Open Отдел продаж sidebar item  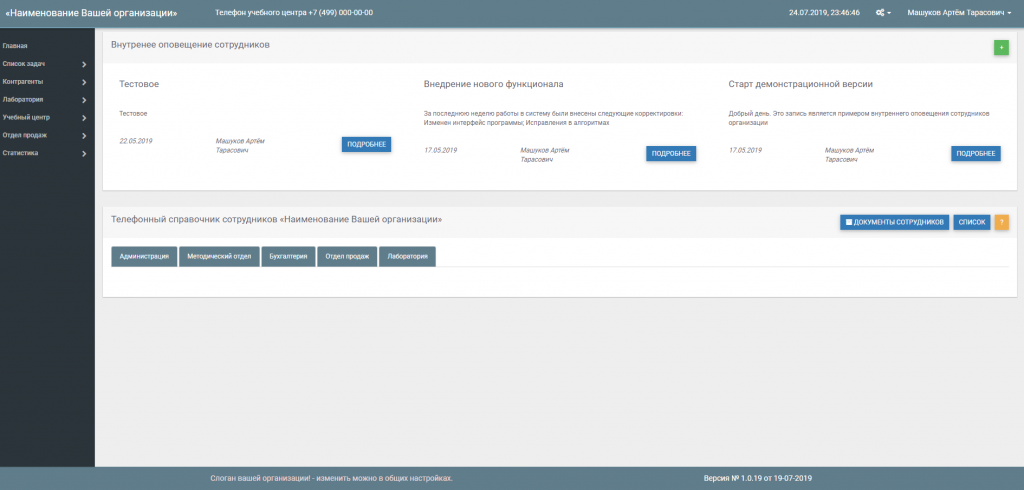point(25,135)
